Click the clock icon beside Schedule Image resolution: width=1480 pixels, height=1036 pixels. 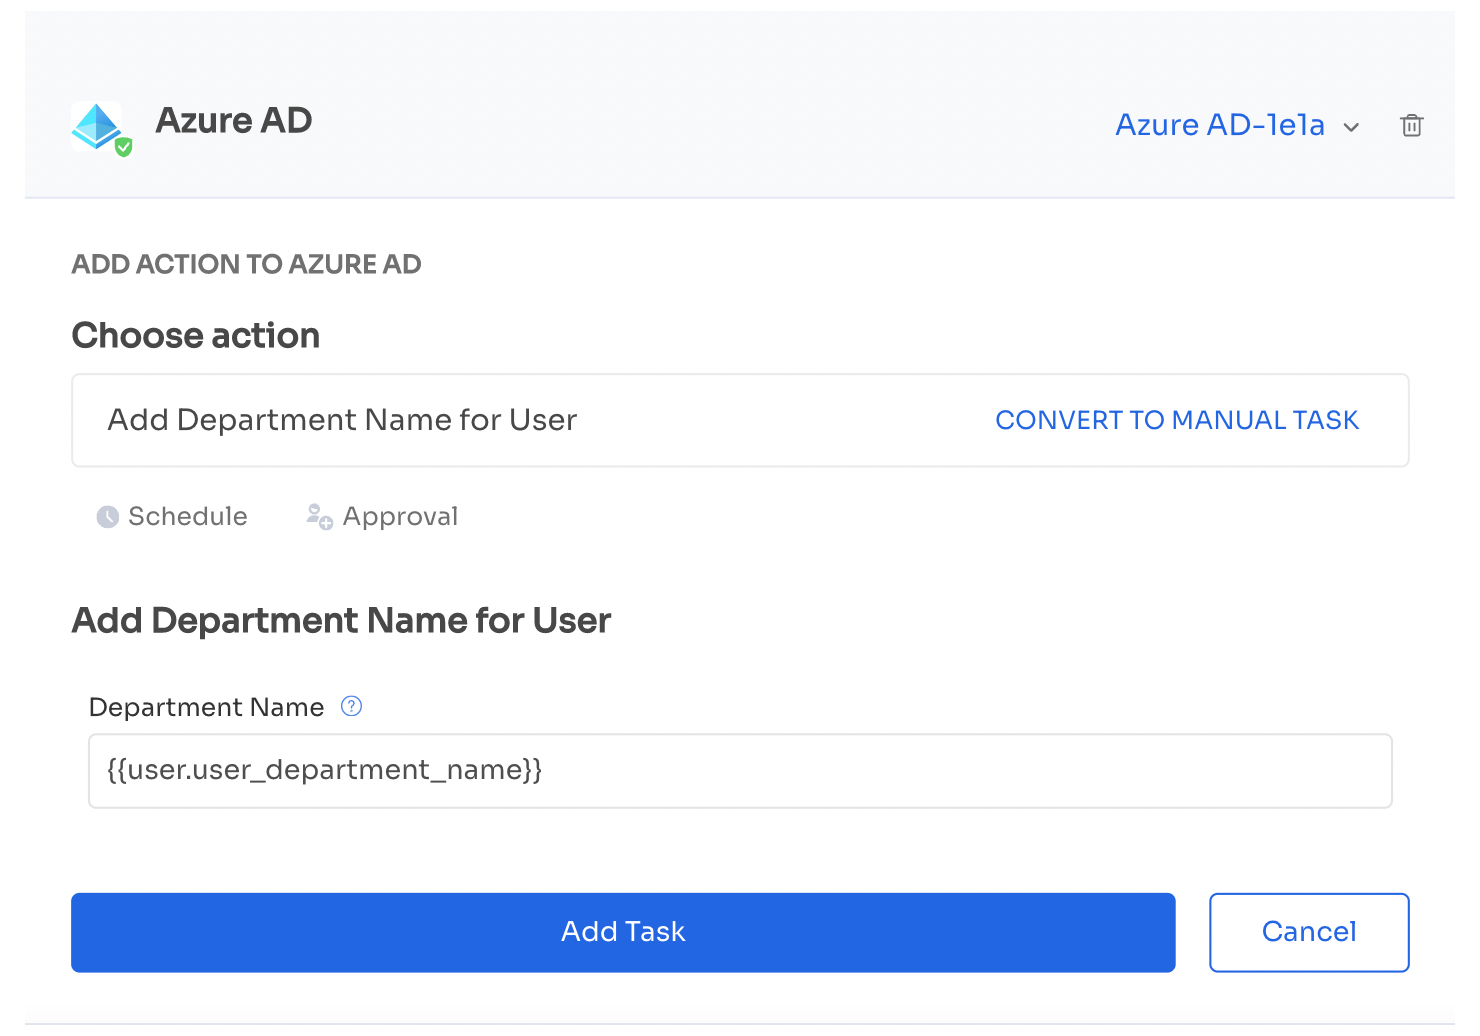coord(106,516)
